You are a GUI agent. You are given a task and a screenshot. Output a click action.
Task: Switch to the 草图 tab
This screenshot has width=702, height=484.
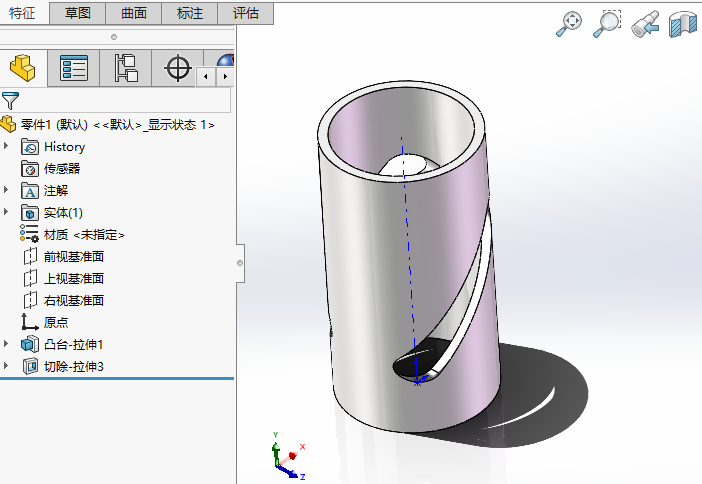pyautogui.click(x=78, y=13)
